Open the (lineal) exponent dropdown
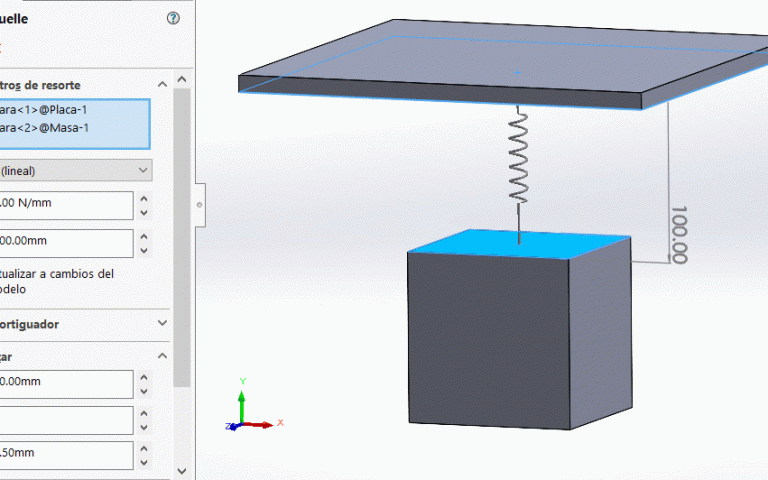 76,170
